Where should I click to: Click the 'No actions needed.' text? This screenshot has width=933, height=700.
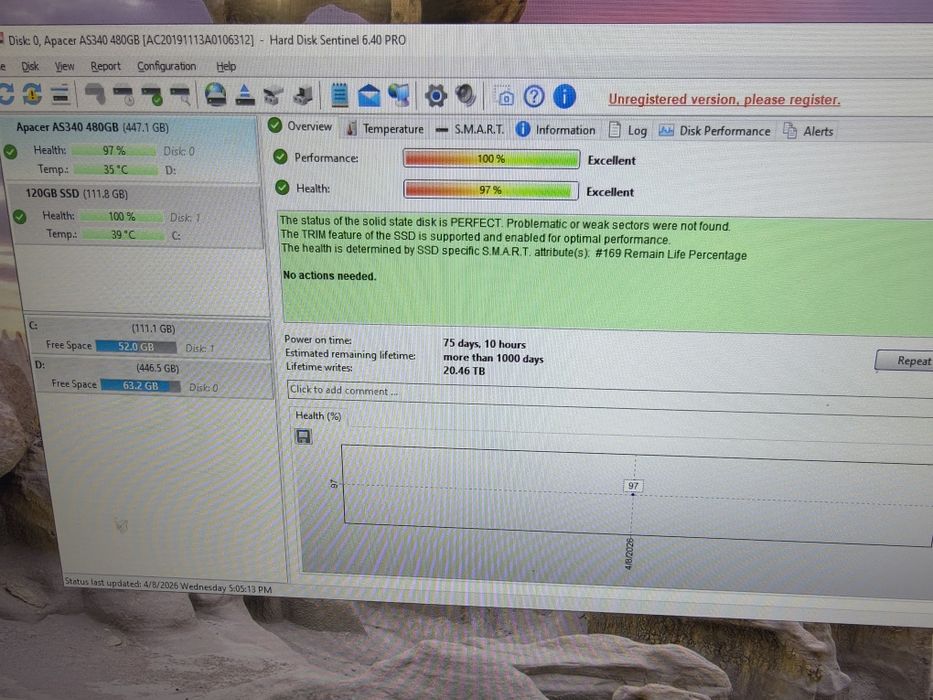pos(330,276)
